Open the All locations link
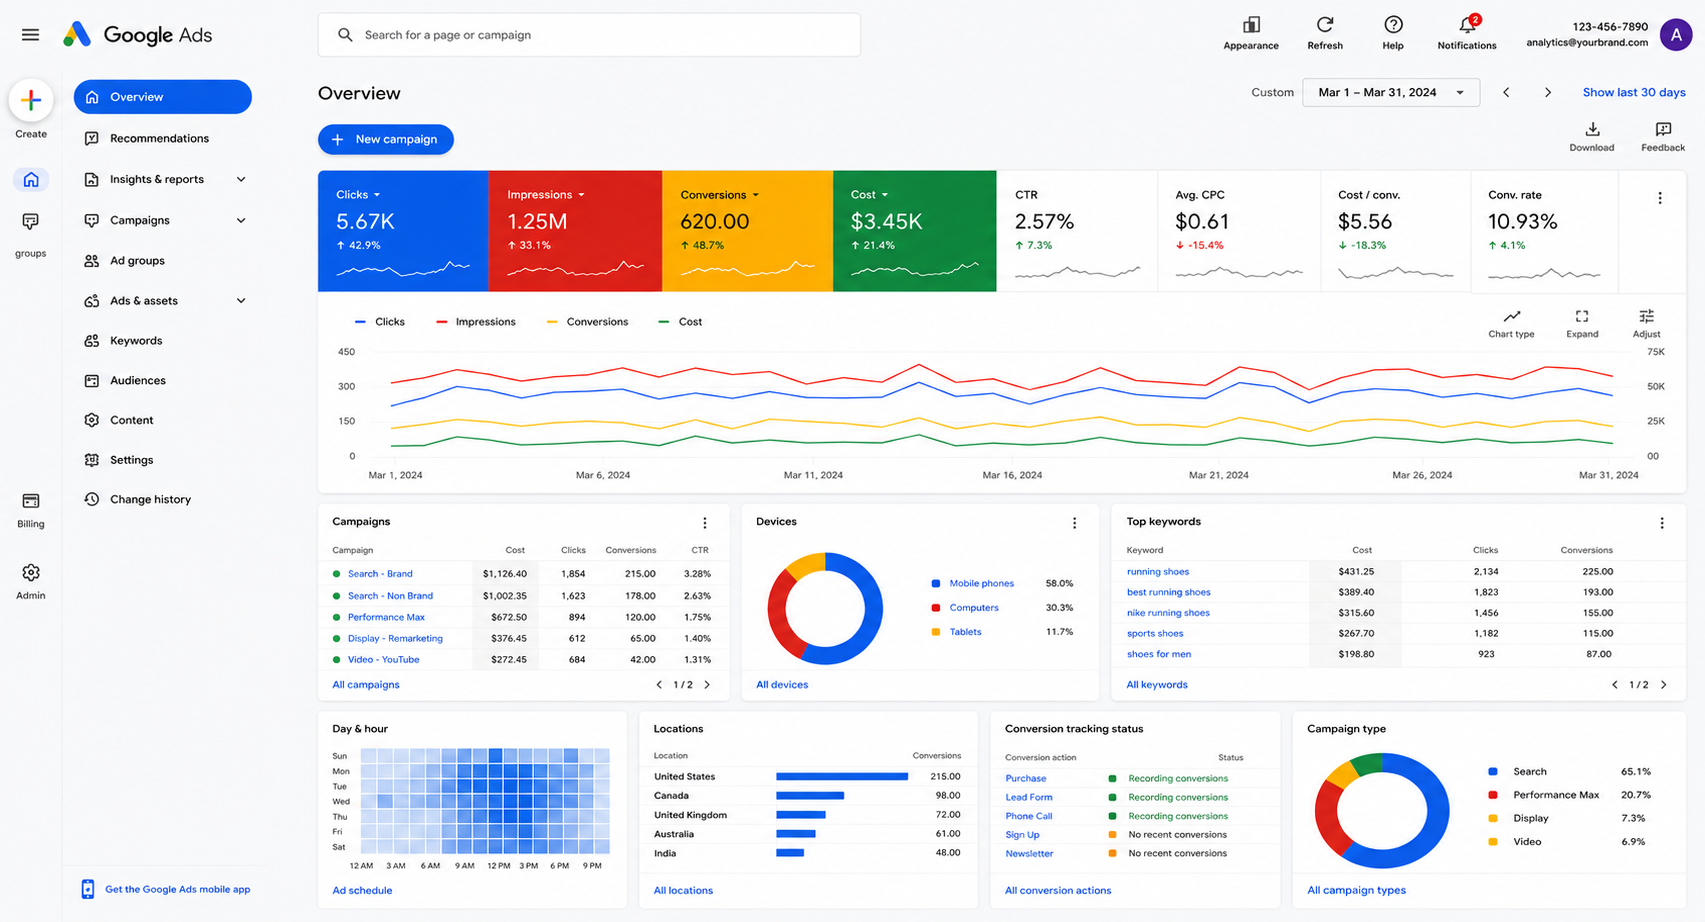1705x922 pixels. coord(683,890)
